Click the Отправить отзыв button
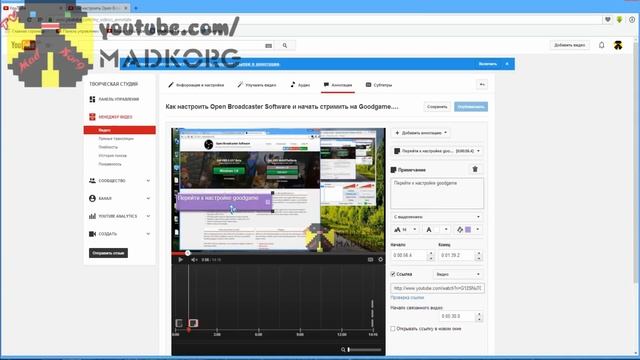 [108, 253]
